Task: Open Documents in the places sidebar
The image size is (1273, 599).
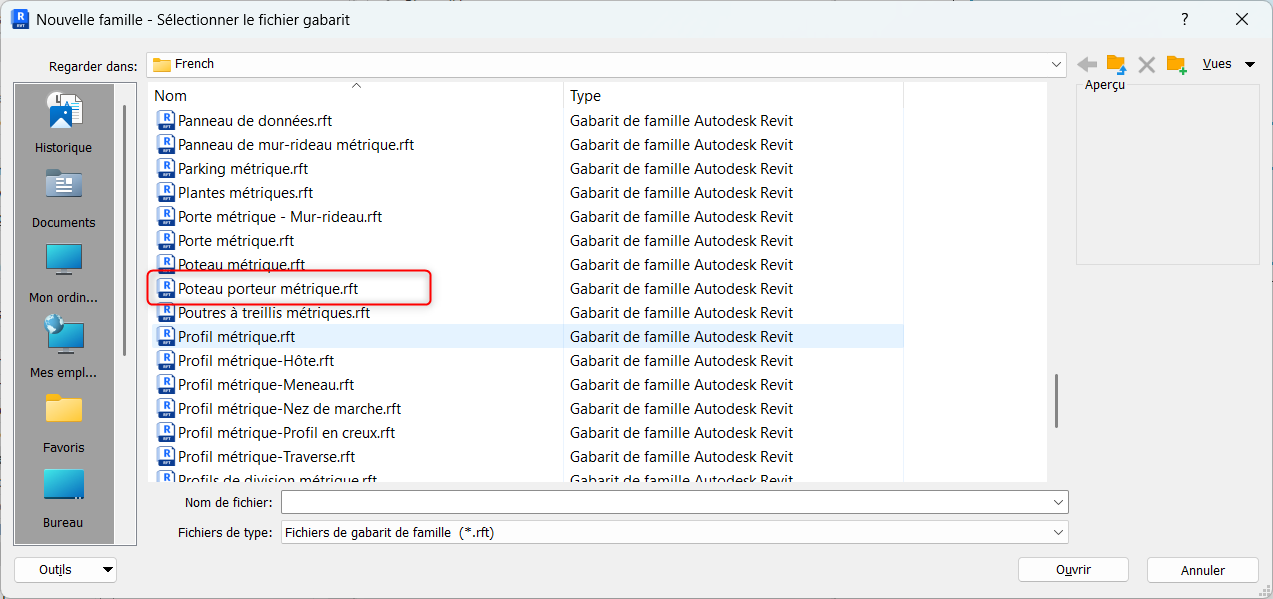Action: tap(63, 198)
